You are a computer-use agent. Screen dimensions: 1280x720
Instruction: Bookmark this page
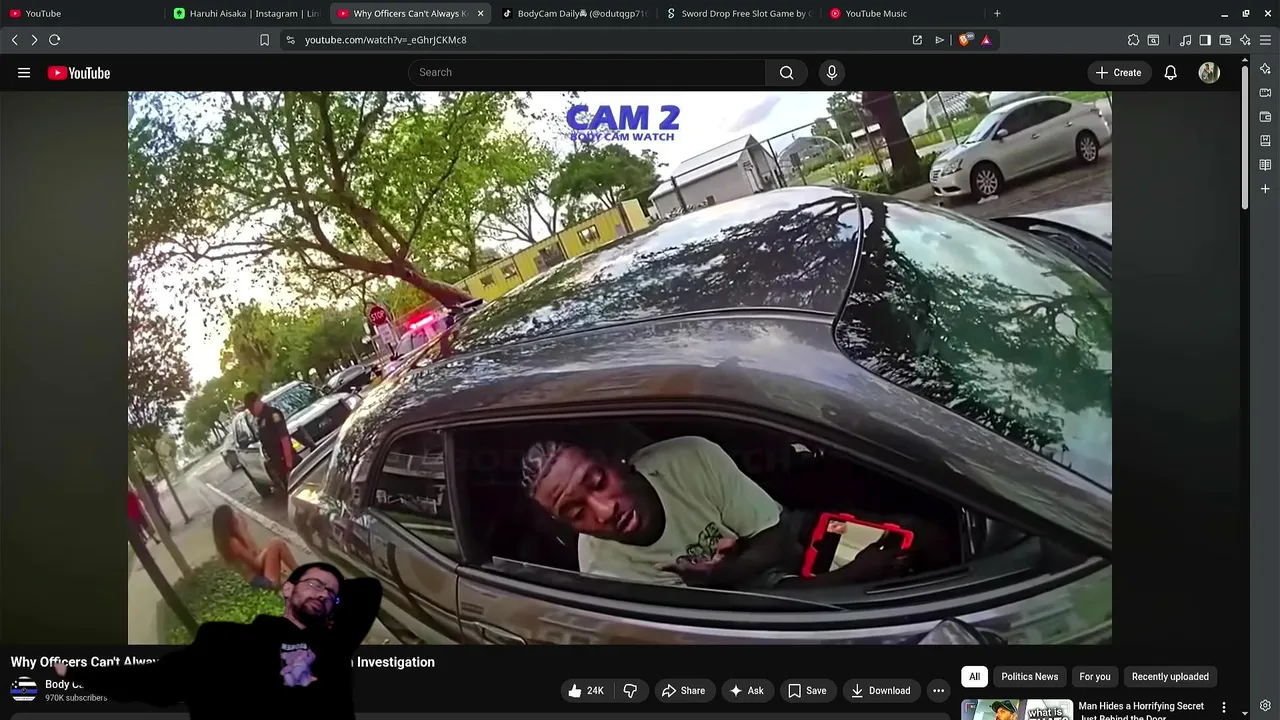(x=264, y=40)
